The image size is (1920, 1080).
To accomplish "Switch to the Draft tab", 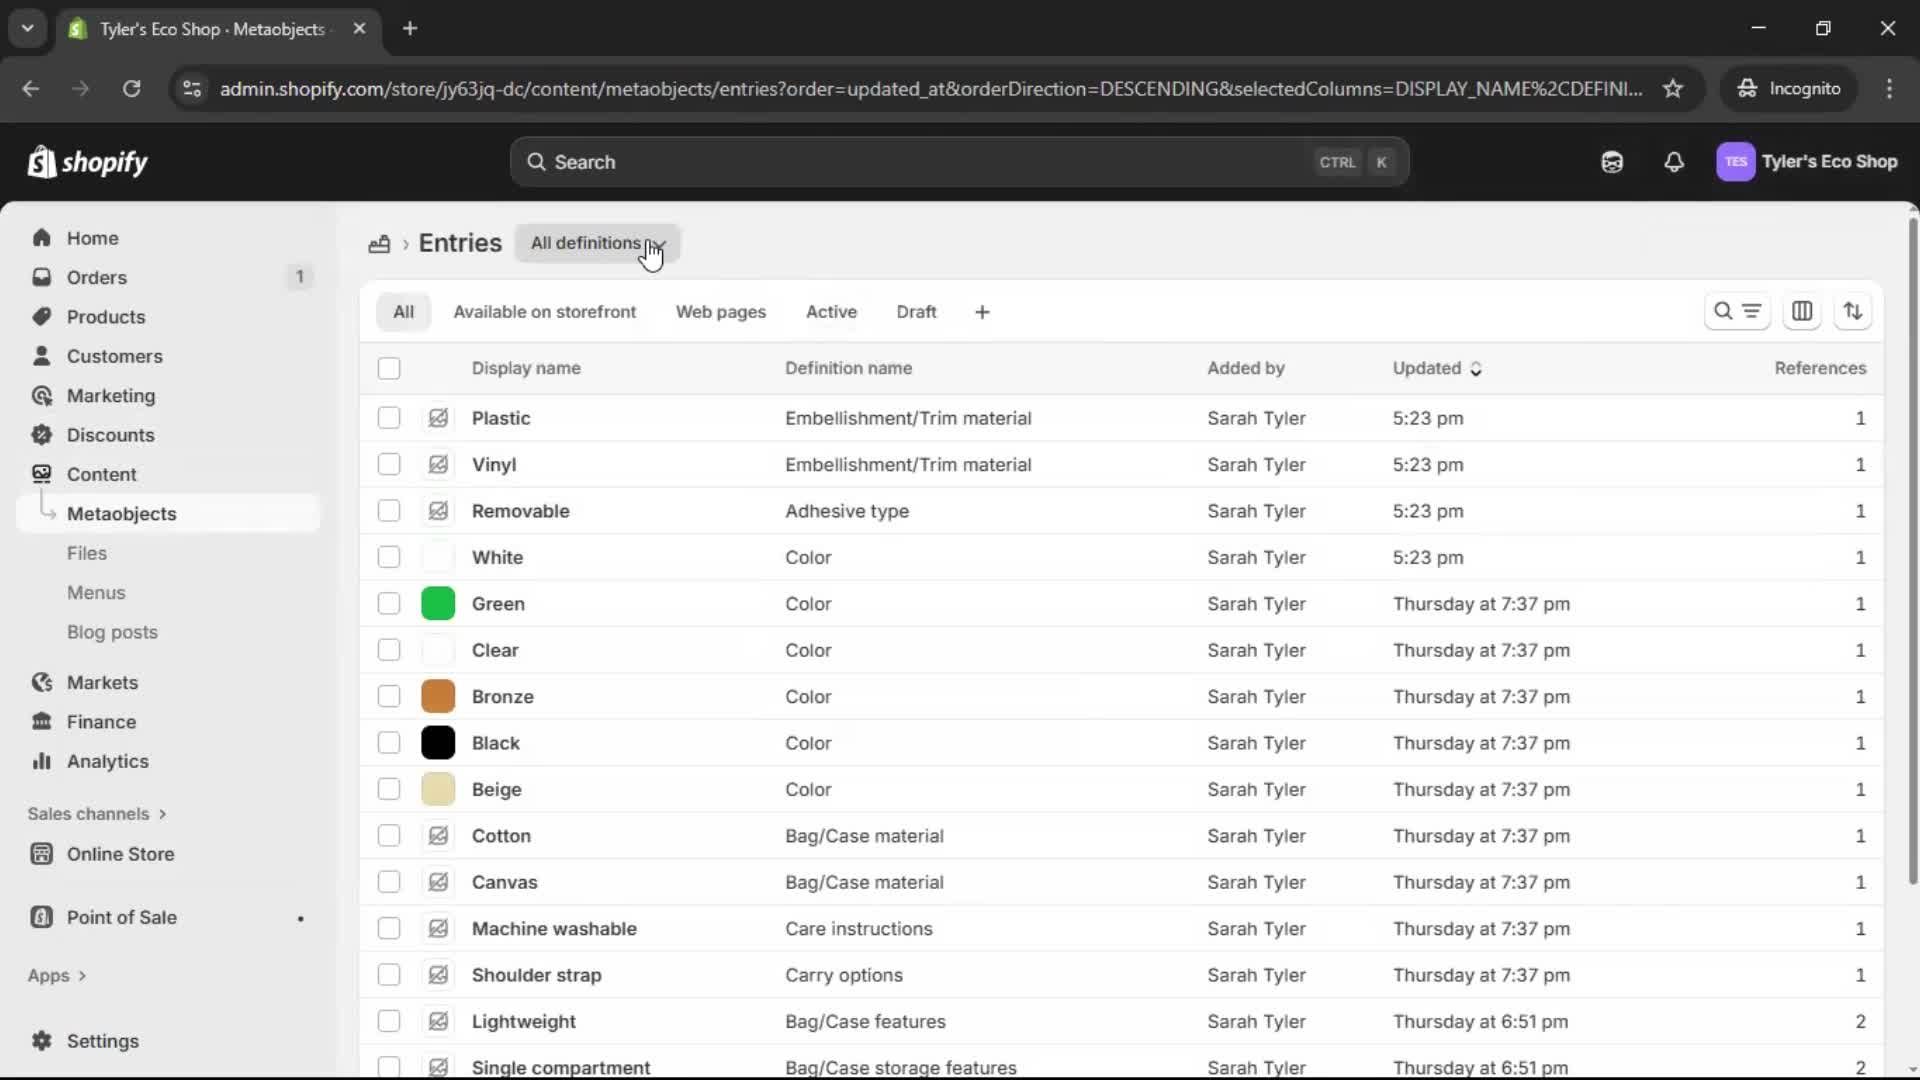I will (917, 311).
